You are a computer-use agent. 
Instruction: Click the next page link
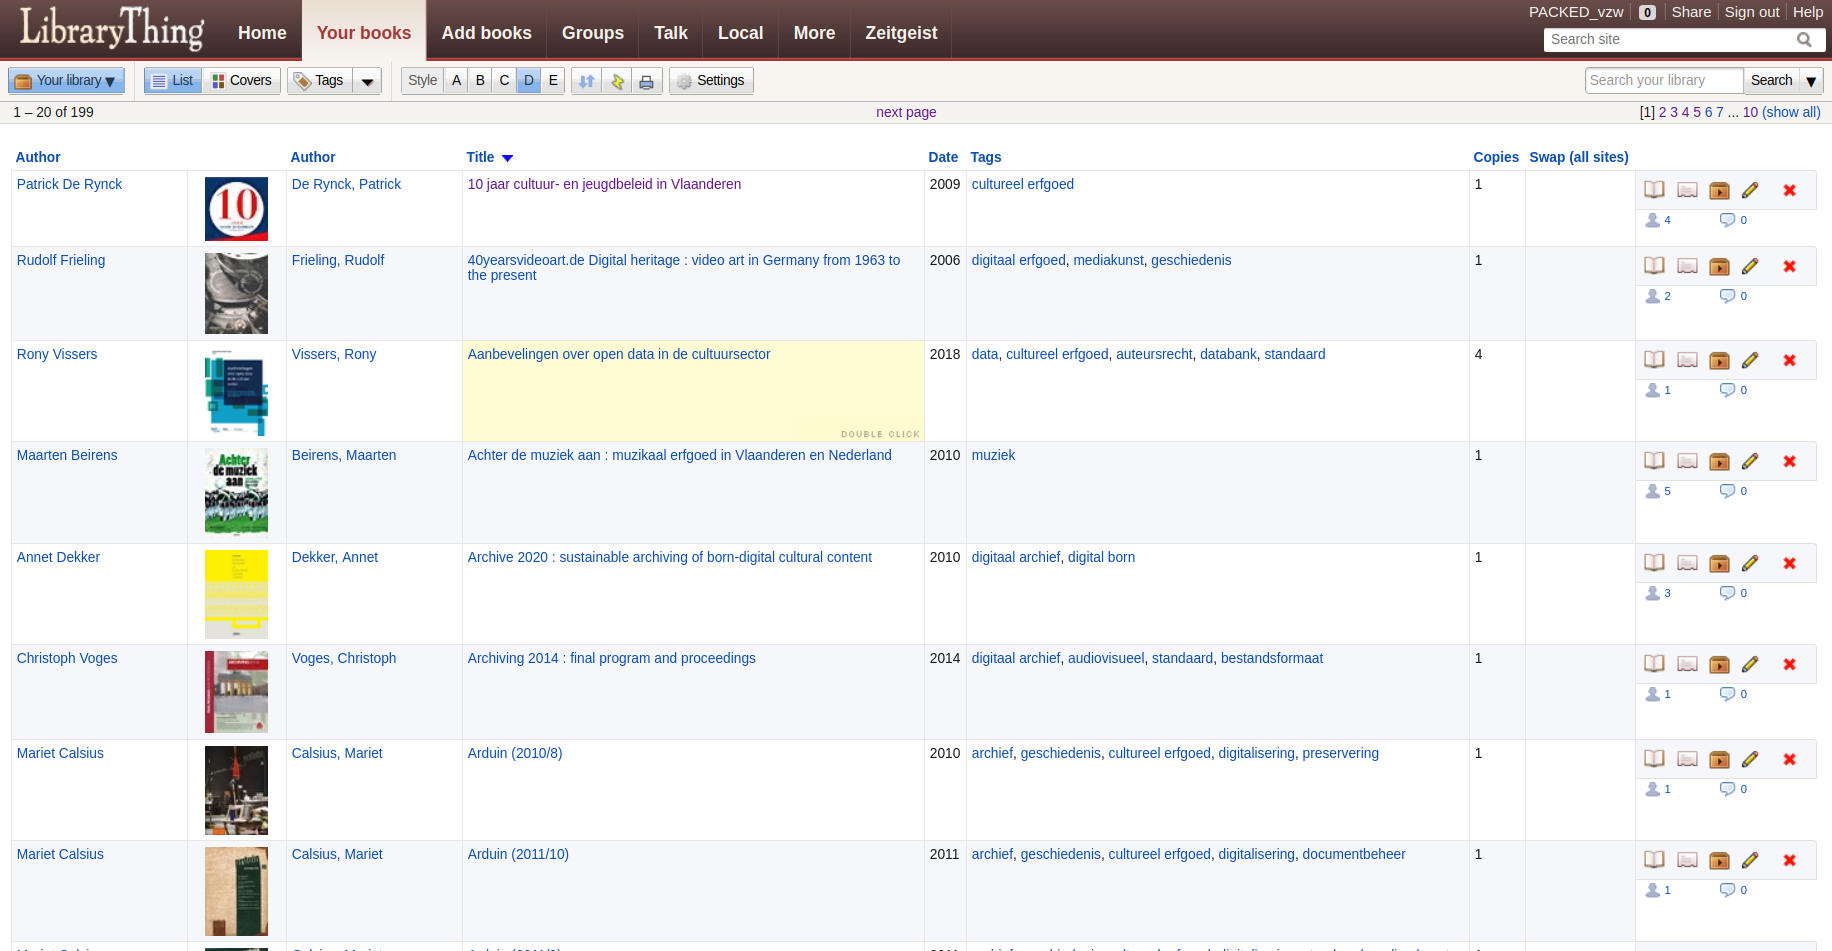coord(906,112)
